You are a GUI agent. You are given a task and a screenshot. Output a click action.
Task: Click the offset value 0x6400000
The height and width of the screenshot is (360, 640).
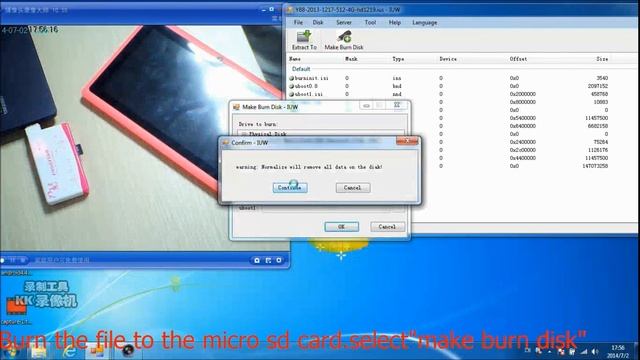click(522, 126)
